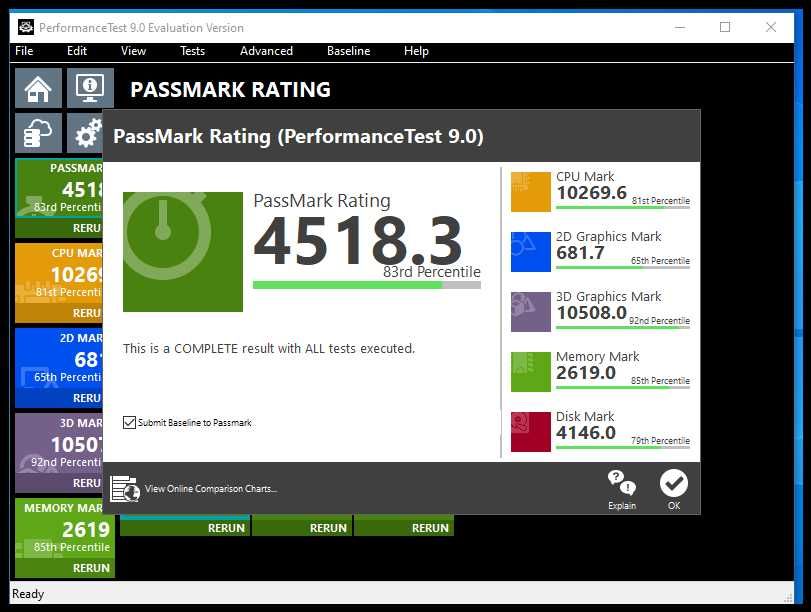Rerun the CPU Mark tile test

click(59, 313)
